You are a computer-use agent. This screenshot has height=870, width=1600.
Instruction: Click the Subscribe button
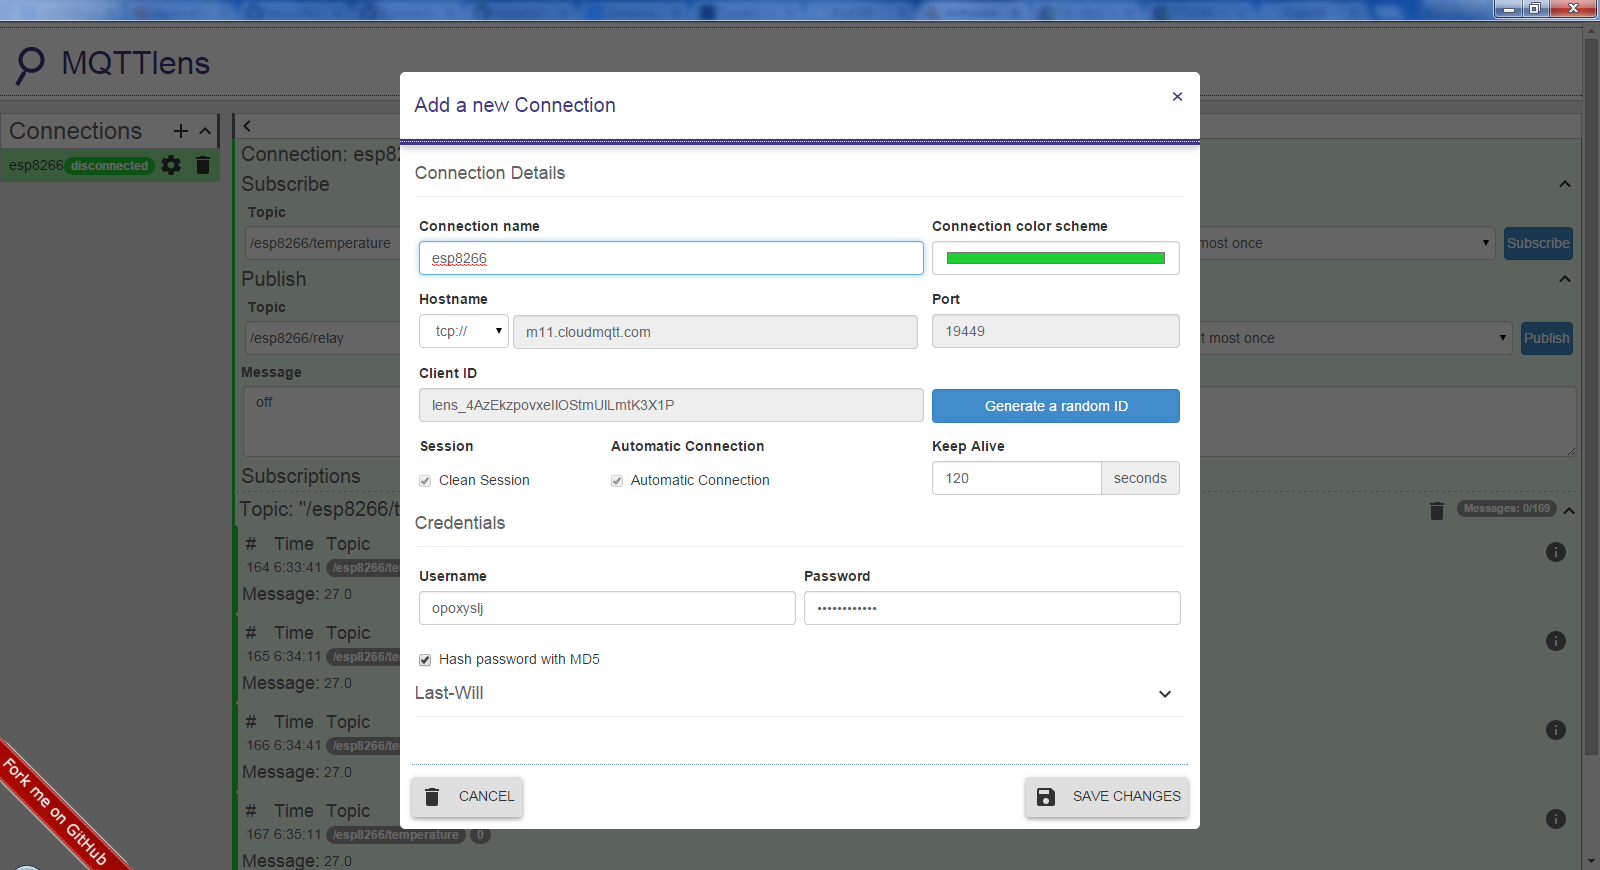[1538, 243]
